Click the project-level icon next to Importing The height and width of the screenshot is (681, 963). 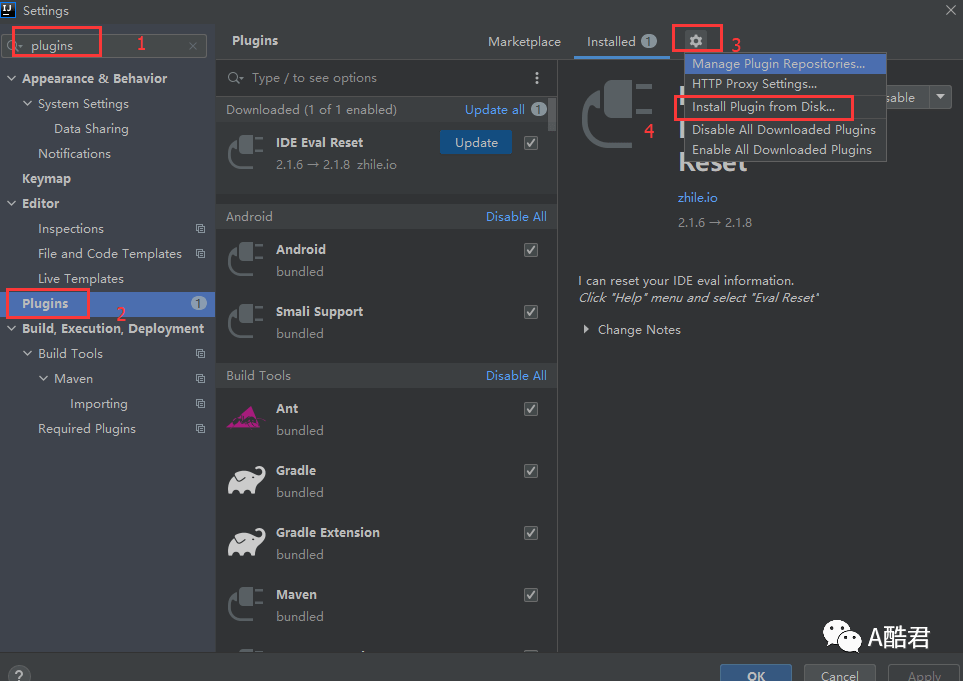tap(200, 403)
